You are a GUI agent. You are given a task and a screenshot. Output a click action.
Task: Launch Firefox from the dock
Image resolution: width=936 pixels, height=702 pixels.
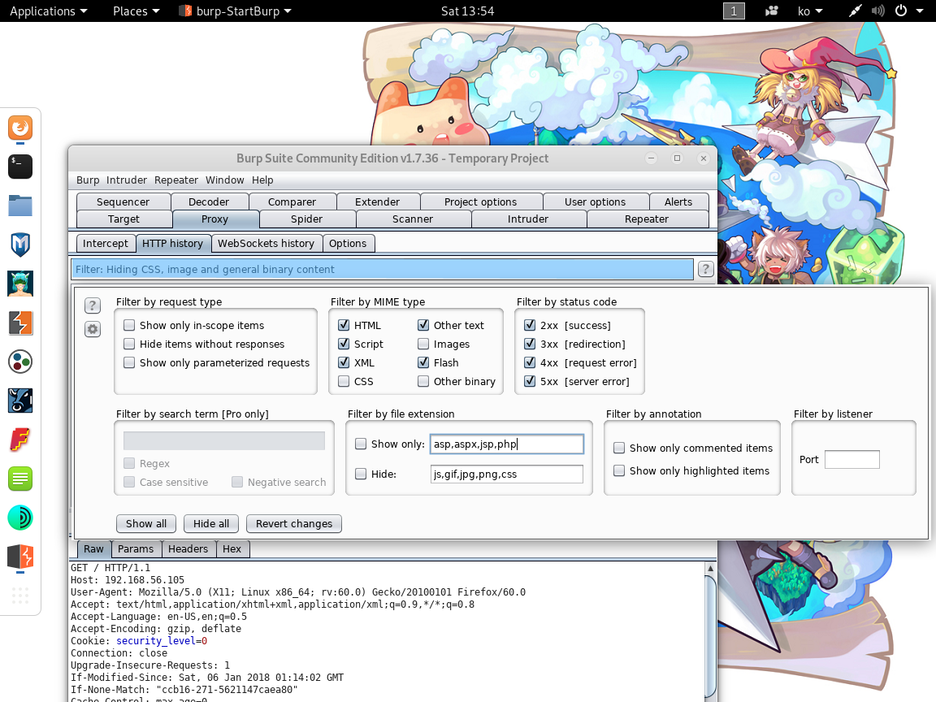(x=20, y=128)
